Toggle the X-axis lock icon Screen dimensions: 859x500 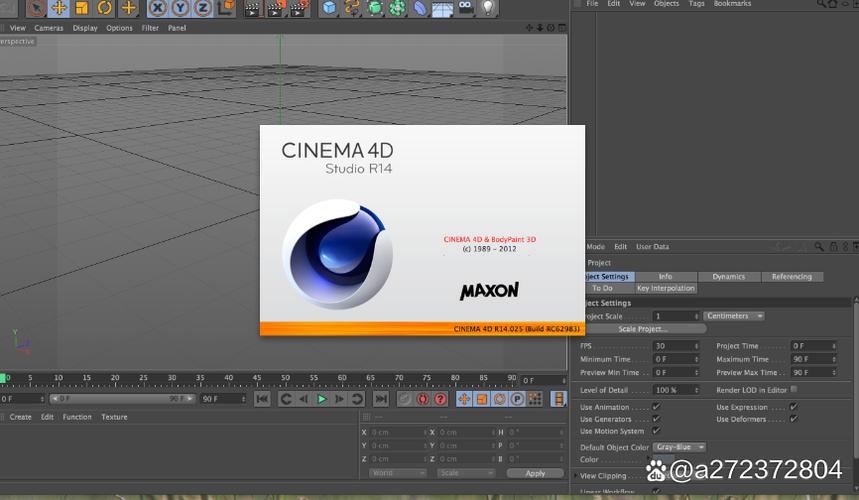point(158,8)
